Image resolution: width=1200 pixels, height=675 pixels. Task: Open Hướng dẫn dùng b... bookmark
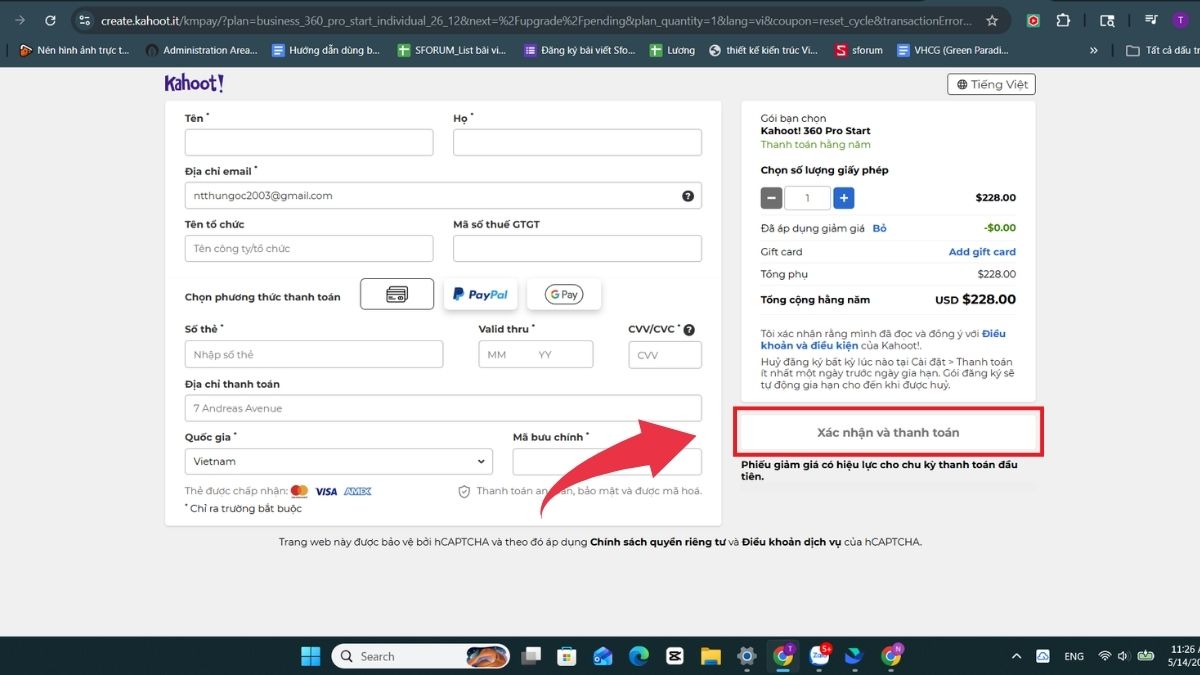(326, 50)
